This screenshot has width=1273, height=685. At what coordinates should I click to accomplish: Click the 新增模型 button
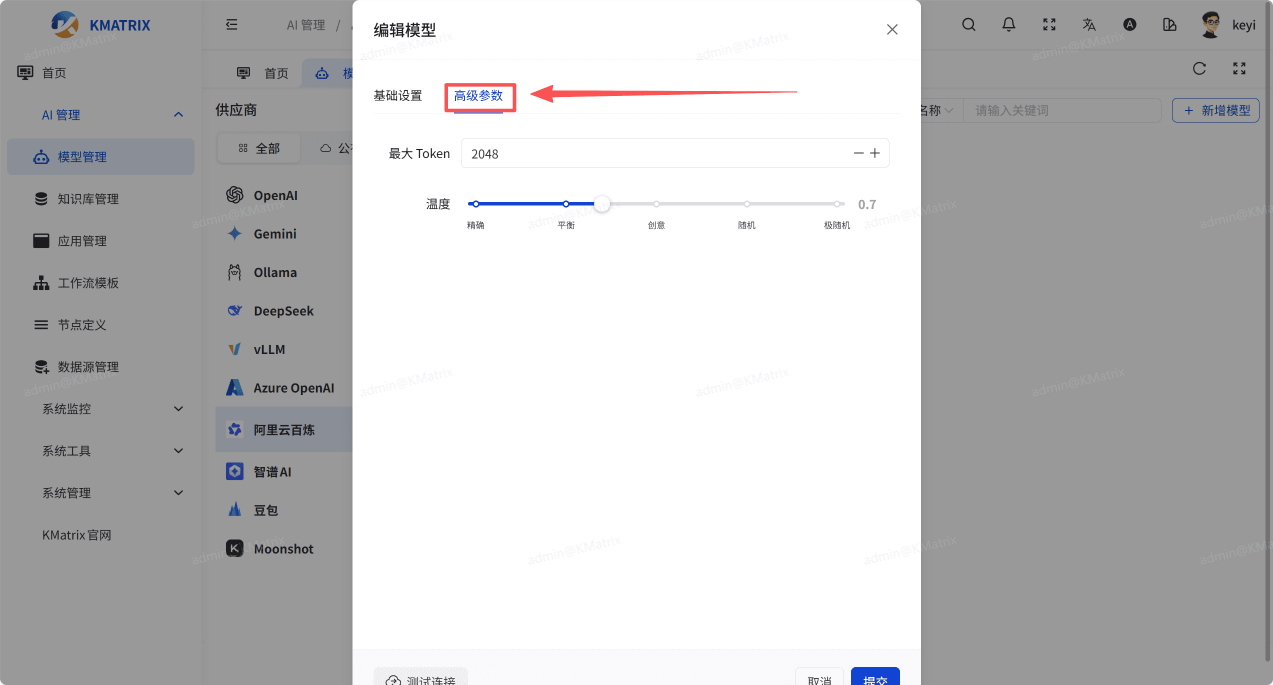coord(1215,110)
